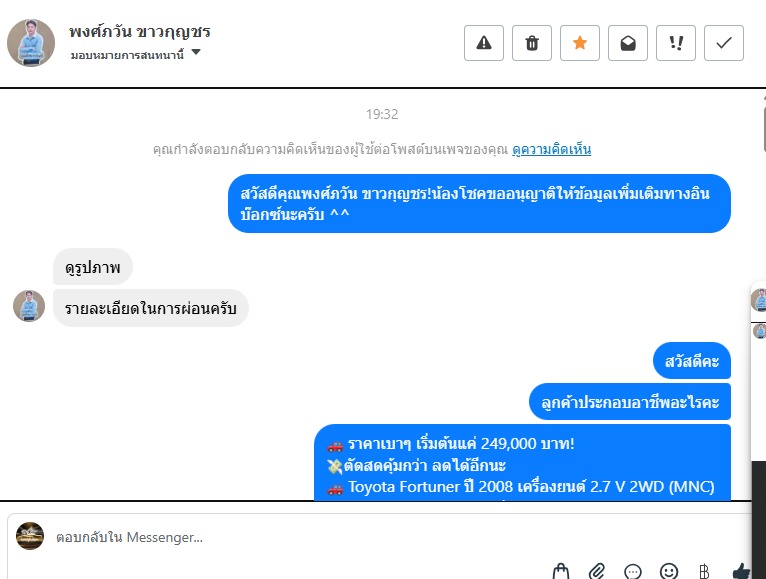Toggle the orange star follow-up flag

[x=579, y=43]
